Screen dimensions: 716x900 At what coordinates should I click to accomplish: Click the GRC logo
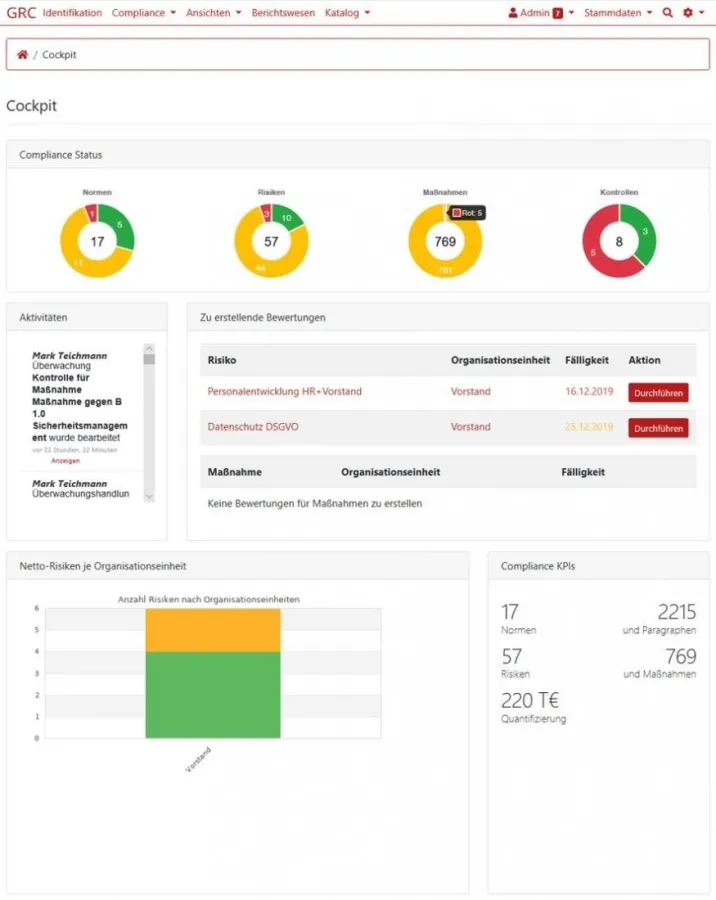[21, 13]
